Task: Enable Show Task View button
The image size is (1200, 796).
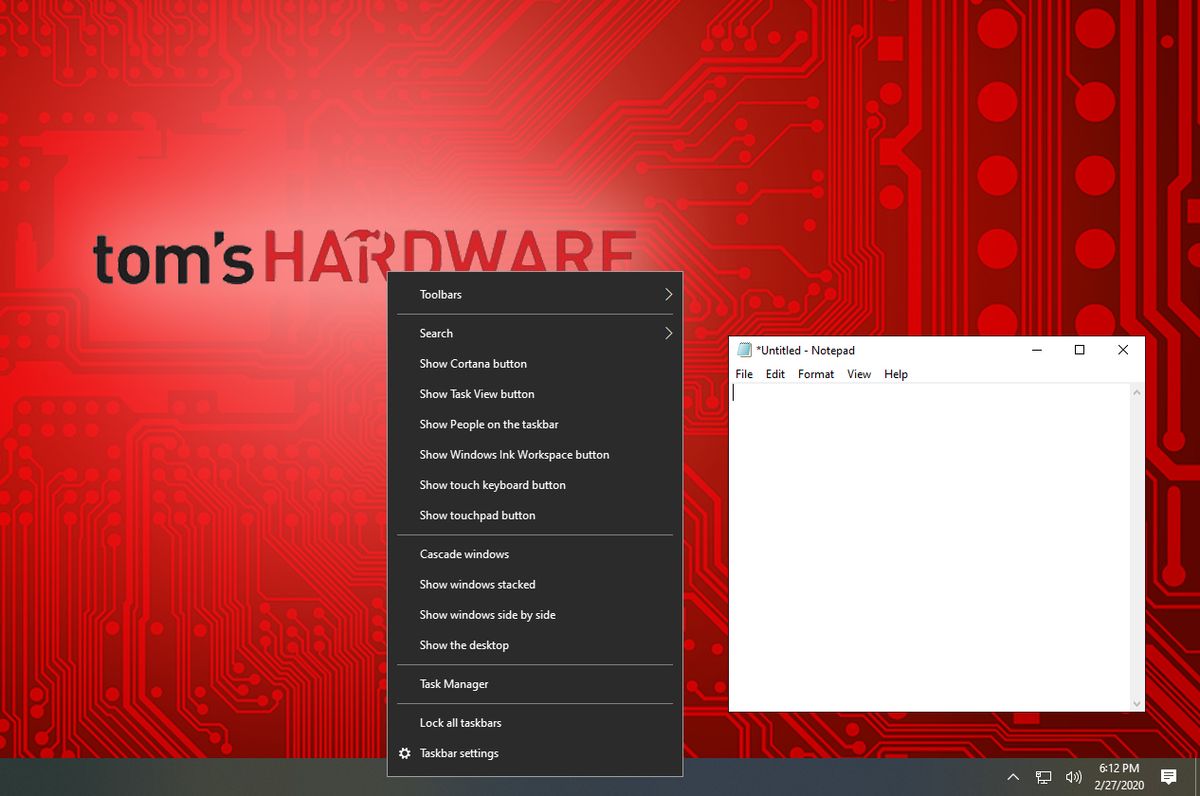Action: click(x=477, y=393)
